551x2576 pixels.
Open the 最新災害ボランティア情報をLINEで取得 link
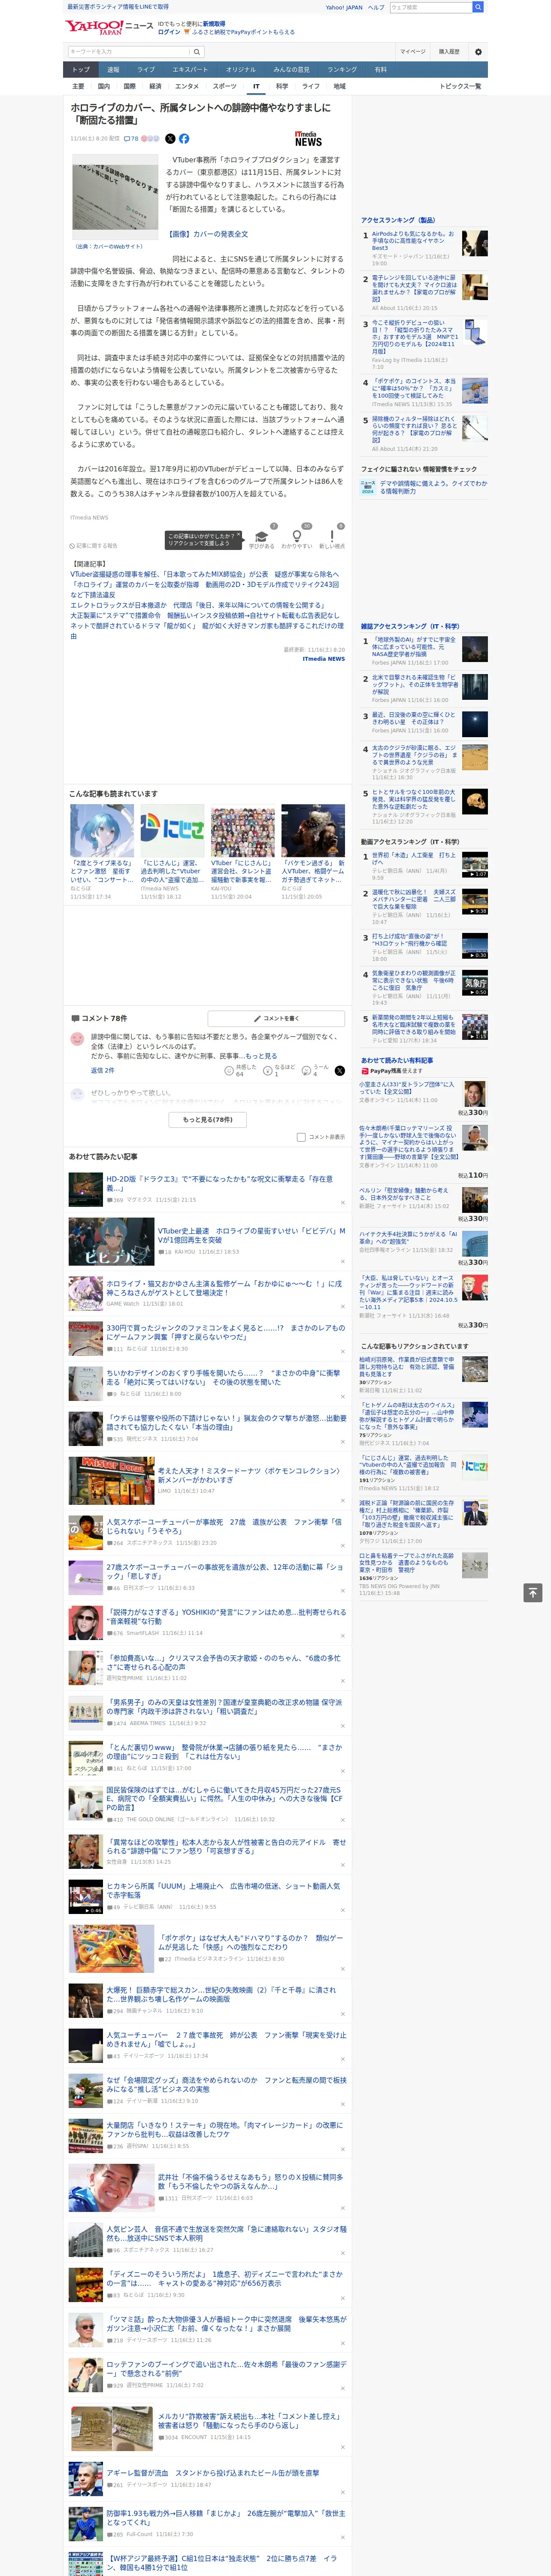(x=118, y=7)
